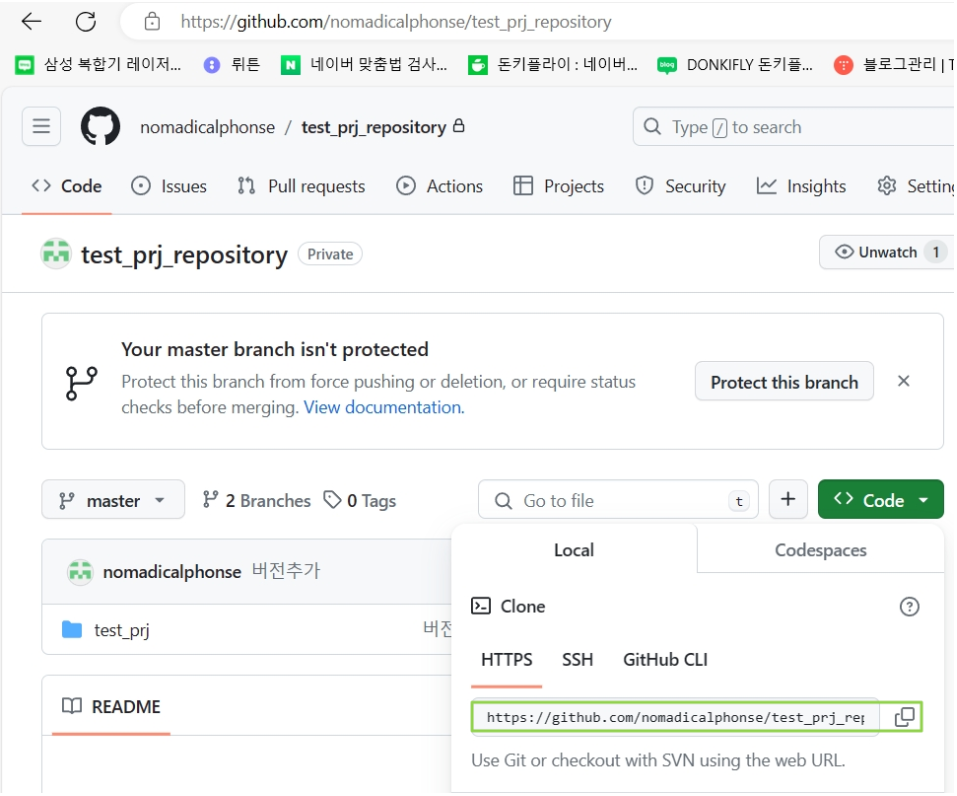Select the README tab
Image resolution: width=957 pixels, height=796 pixels.
coord(111,706)
